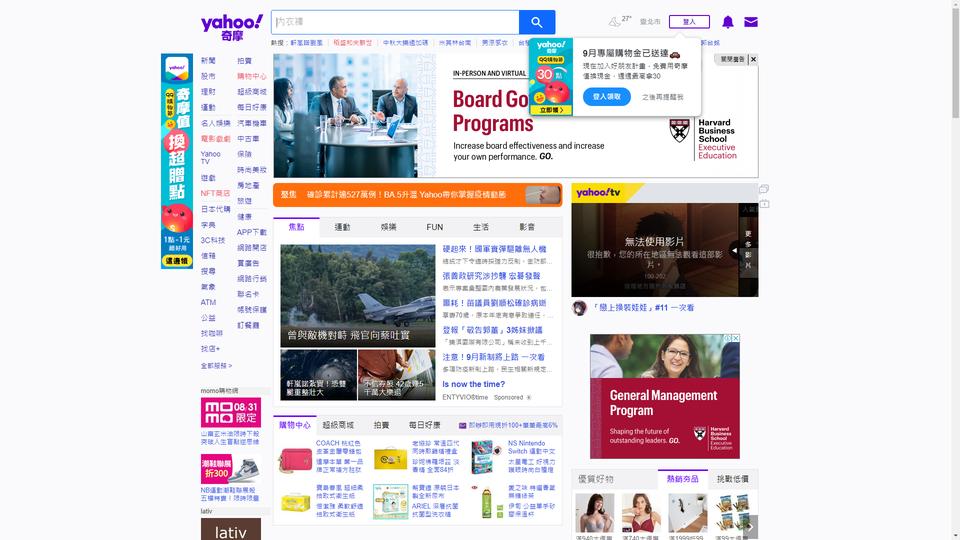
Task: Click the 登入 sign-in button
Action: pyautogui.click(x=689, y=22)
